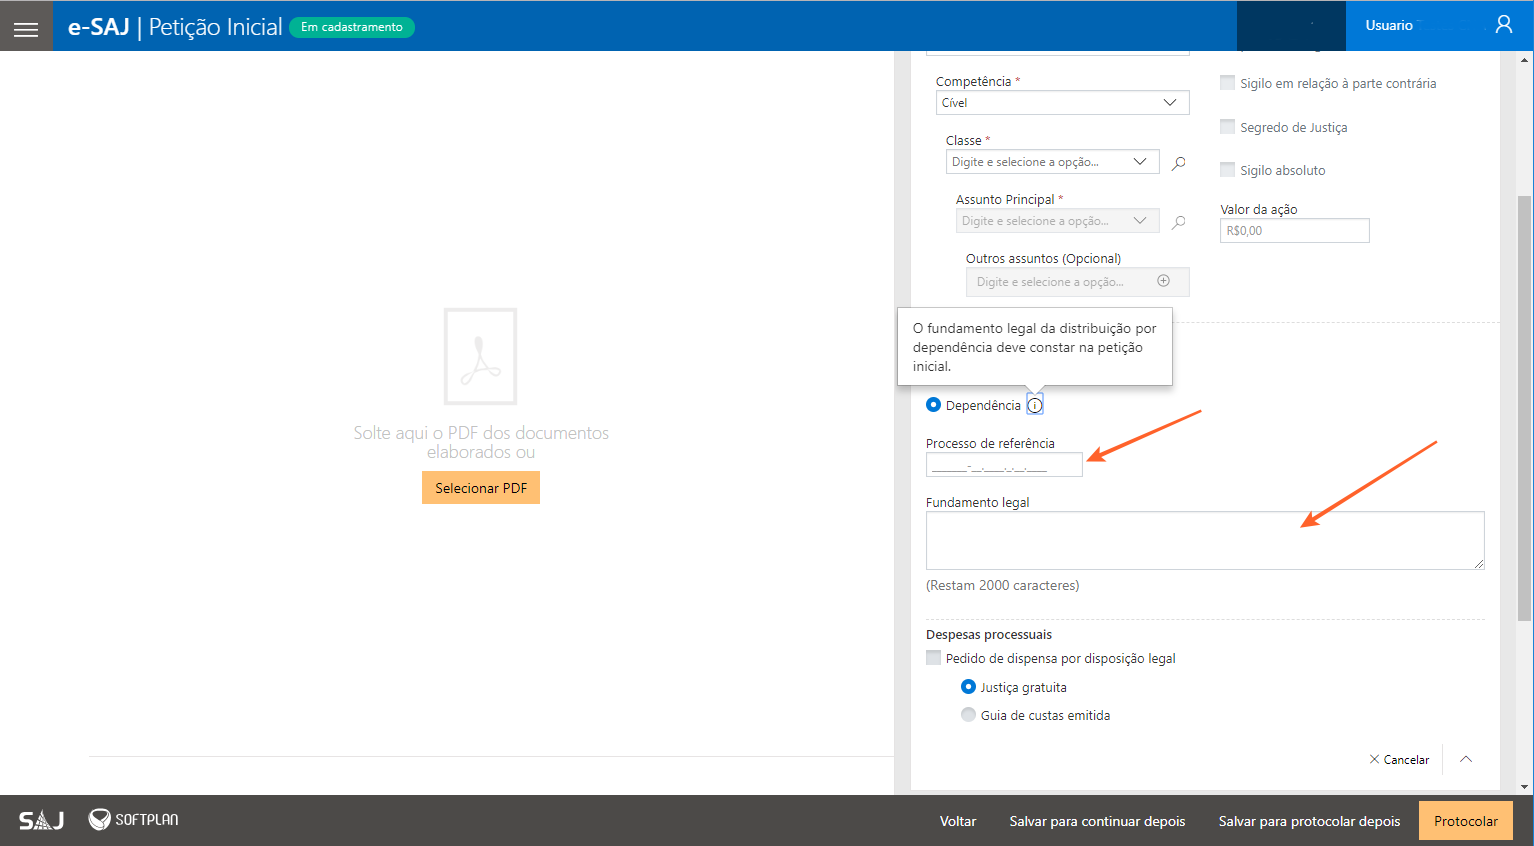Enable Sigilo em relação à parte contrária
This screenshot has height=846, width=1534.
coord(1227,83)
